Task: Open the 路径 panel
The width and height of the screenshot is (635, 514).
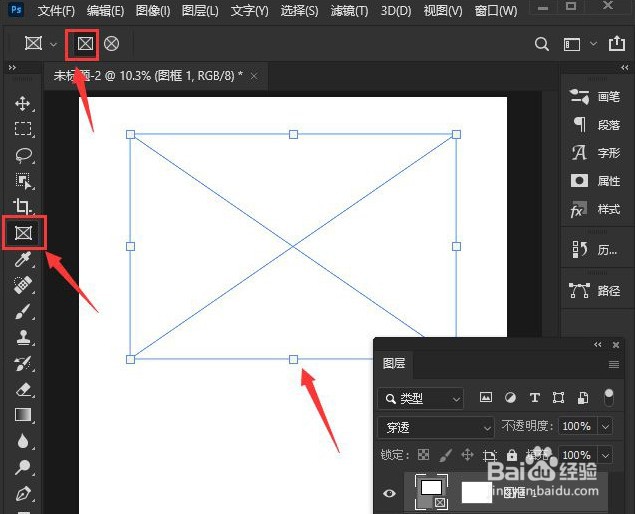Action: pos(595,290)
